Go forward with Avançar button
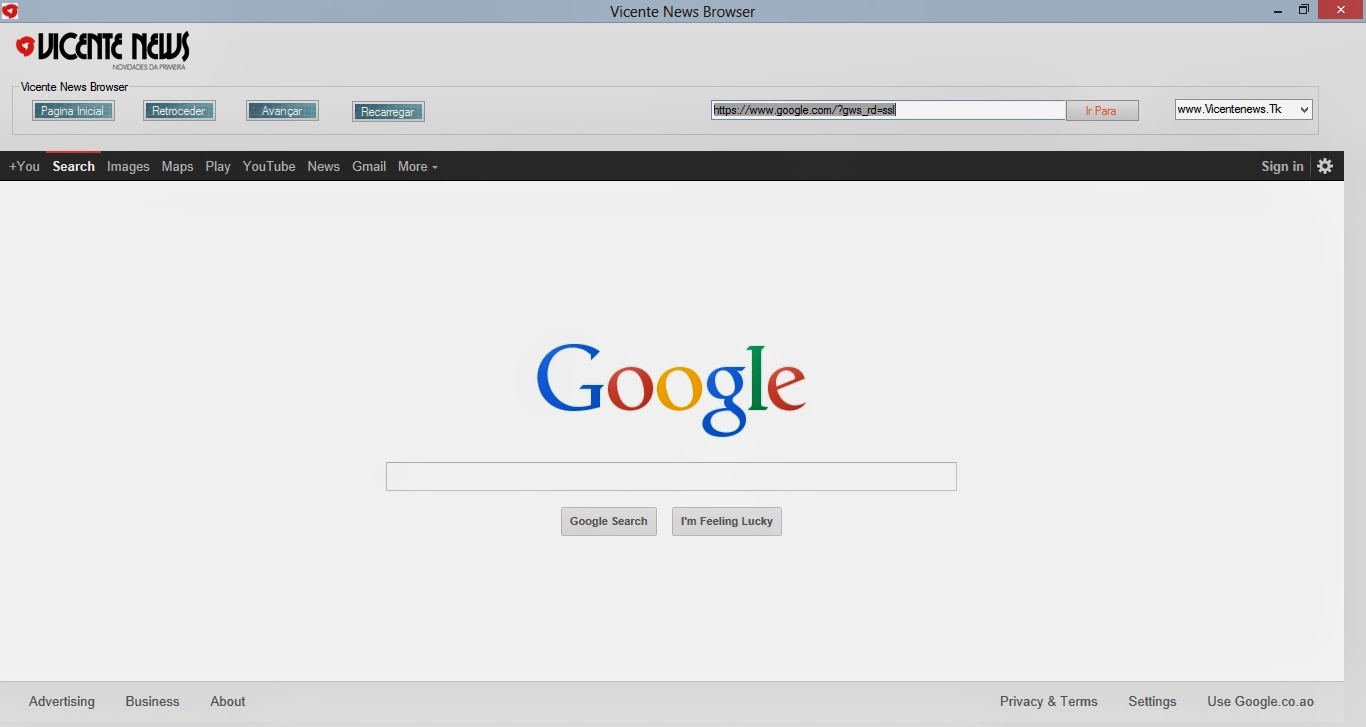The height and width of the screenshot is (727, 1366). (x=282, y=111)
